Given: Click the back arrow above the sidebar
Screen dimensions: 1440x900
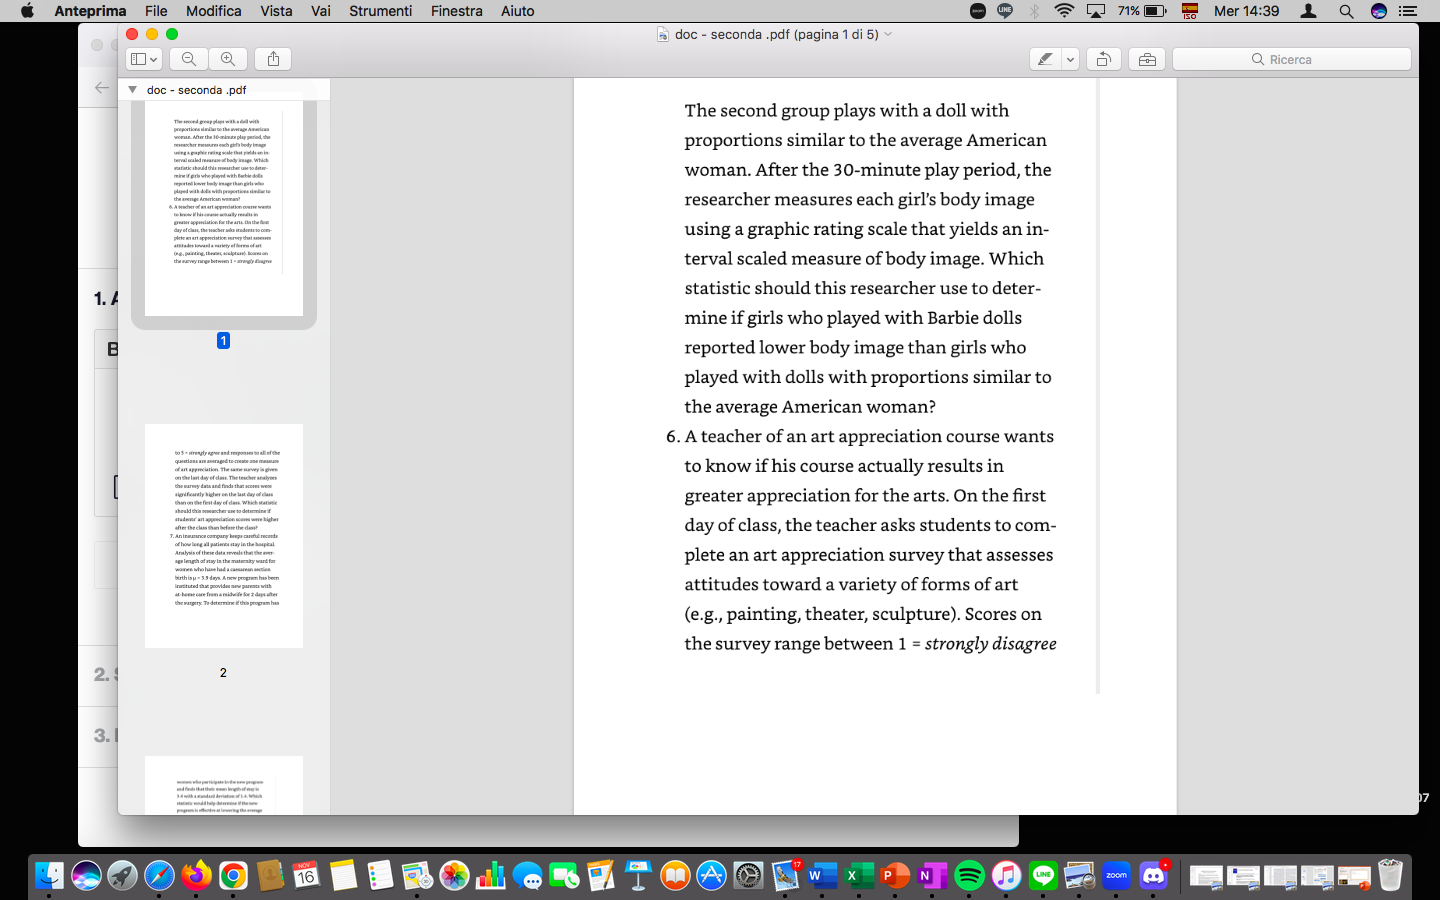Looking at the screenshot, I should point(101,87).
